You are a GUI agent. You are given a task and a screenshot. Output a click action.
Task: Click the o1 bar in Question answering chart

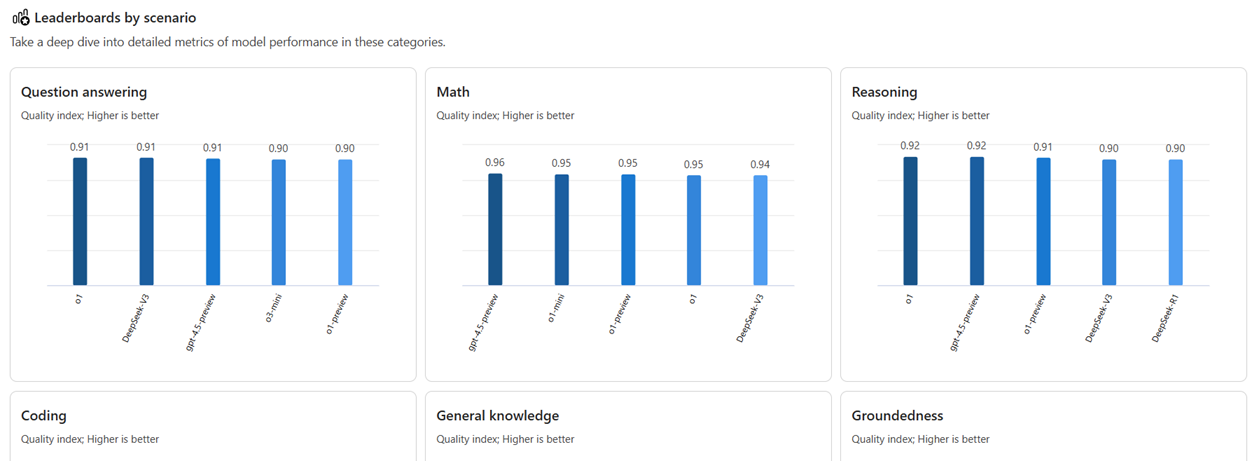click(x=80, y=221)
